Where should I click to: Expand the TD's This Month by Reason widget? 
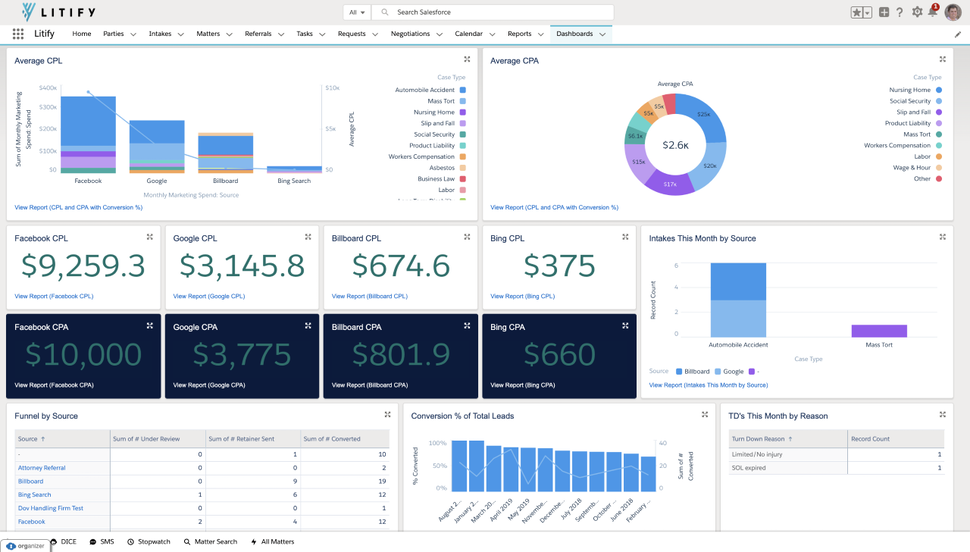tap(943, 415)
